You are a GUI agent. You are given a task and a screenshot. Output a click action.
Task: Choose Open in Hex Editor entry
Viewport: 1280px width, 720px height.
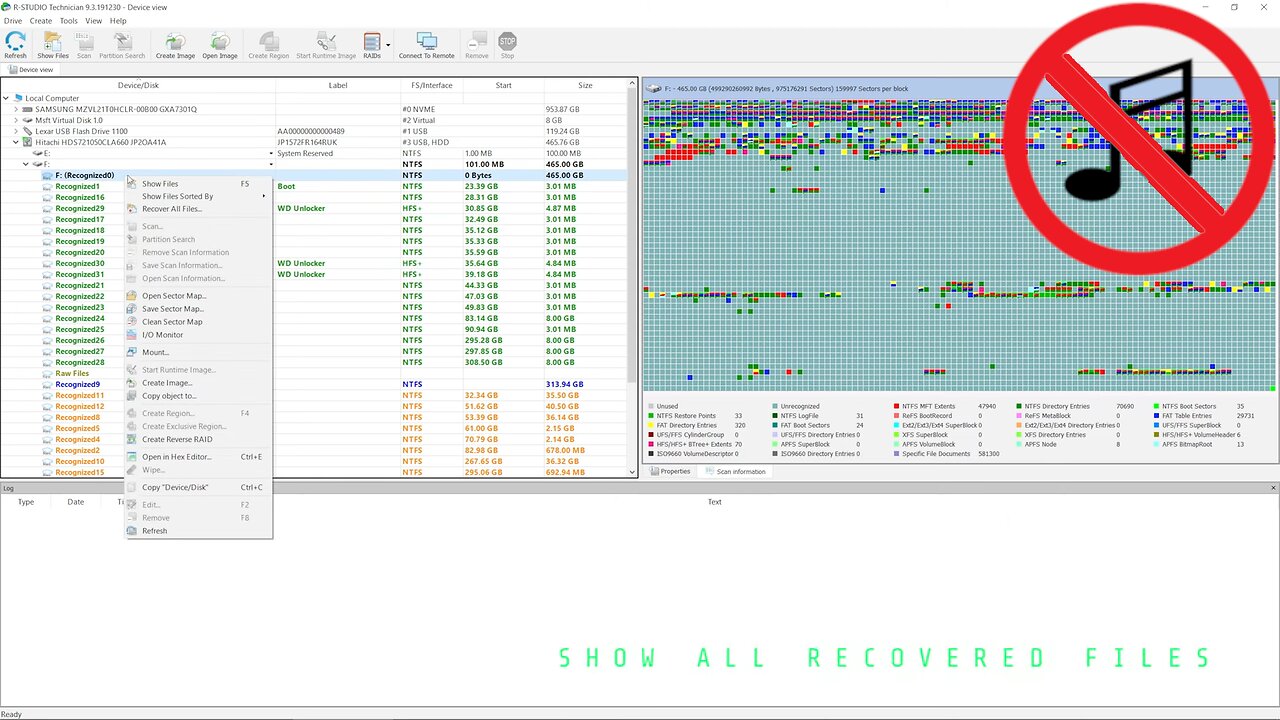point(198,457)
